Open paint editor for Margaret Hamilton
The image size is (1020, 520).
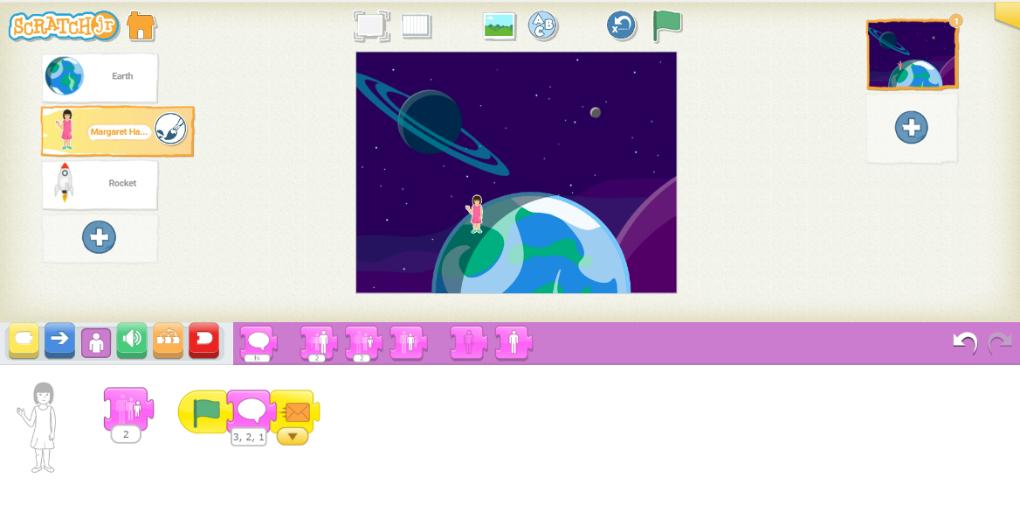click(x=170, y=130)
